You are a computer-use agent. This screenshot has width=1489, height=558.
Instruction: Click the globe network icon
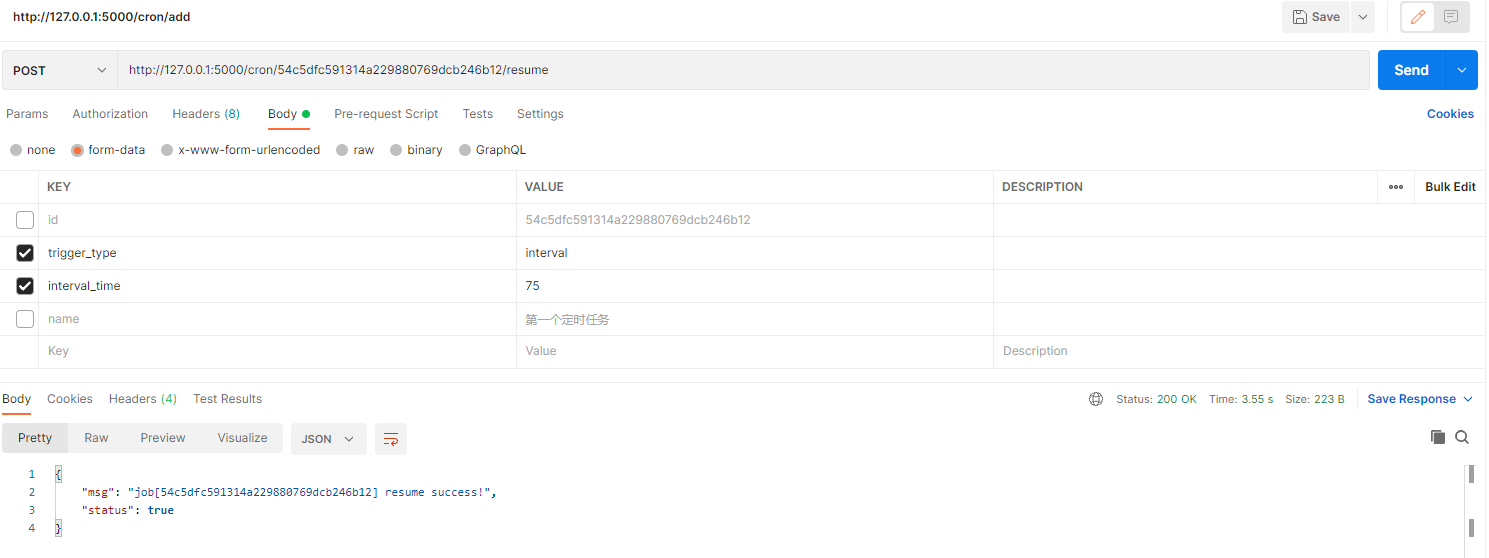click(x=1096, y=399)
